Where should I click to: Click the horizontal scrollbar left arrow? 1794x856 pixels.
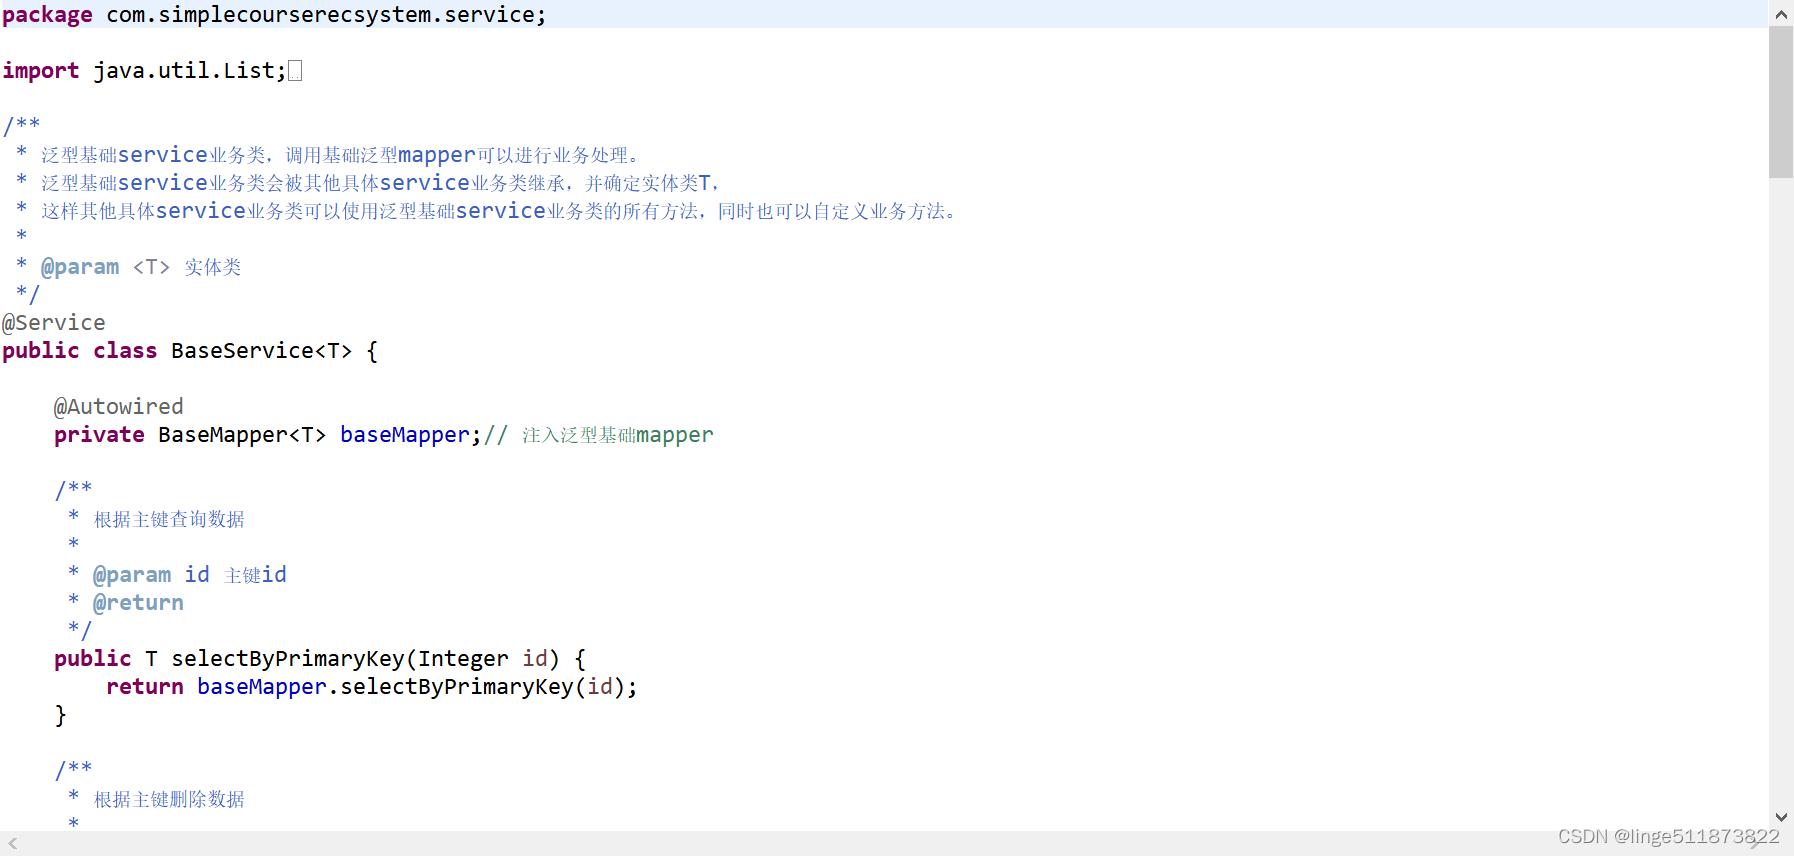pos(12,843)
